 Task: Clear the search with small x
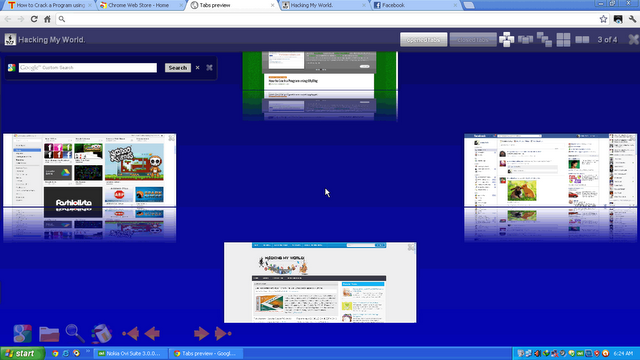coord(198,67)
